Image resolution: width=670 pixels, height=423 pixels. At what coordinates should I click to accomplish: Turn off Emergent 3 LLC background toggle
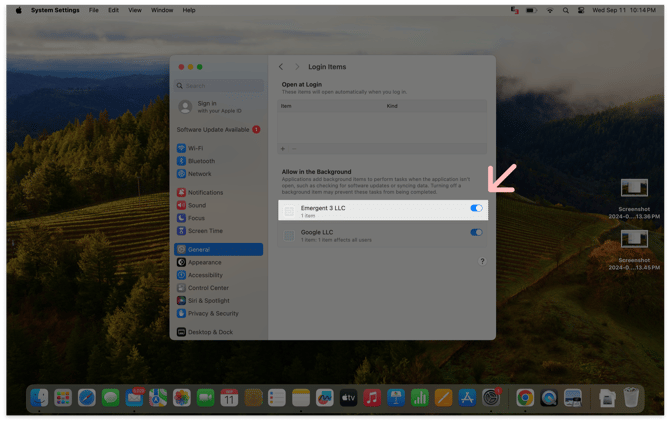pos(476,209)
